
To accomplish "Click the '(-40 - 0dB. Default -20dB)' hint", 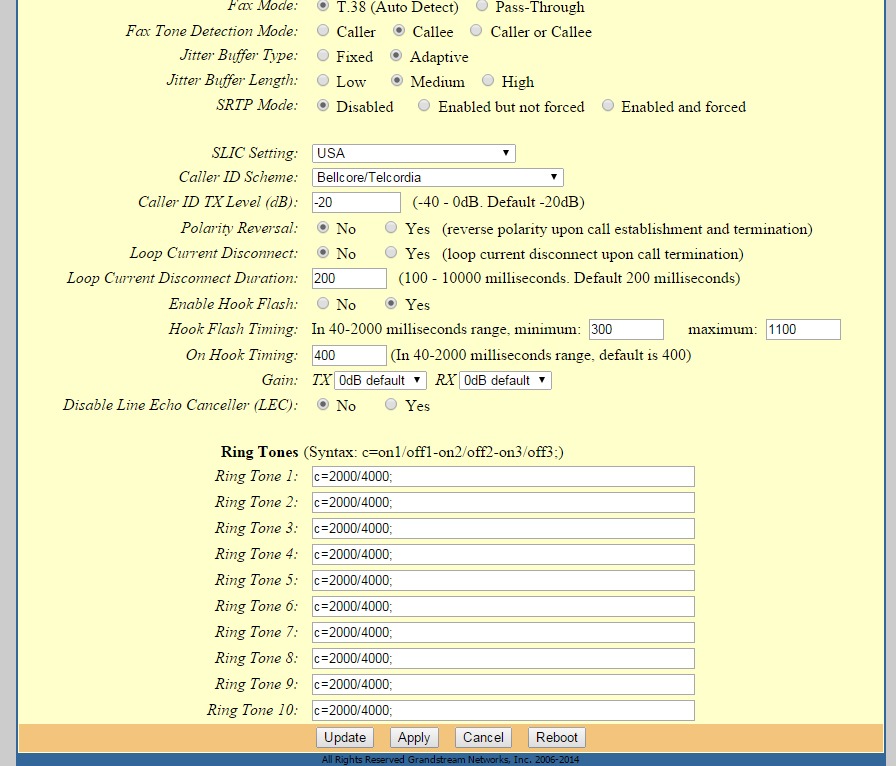I will click(x=498, y=202).
